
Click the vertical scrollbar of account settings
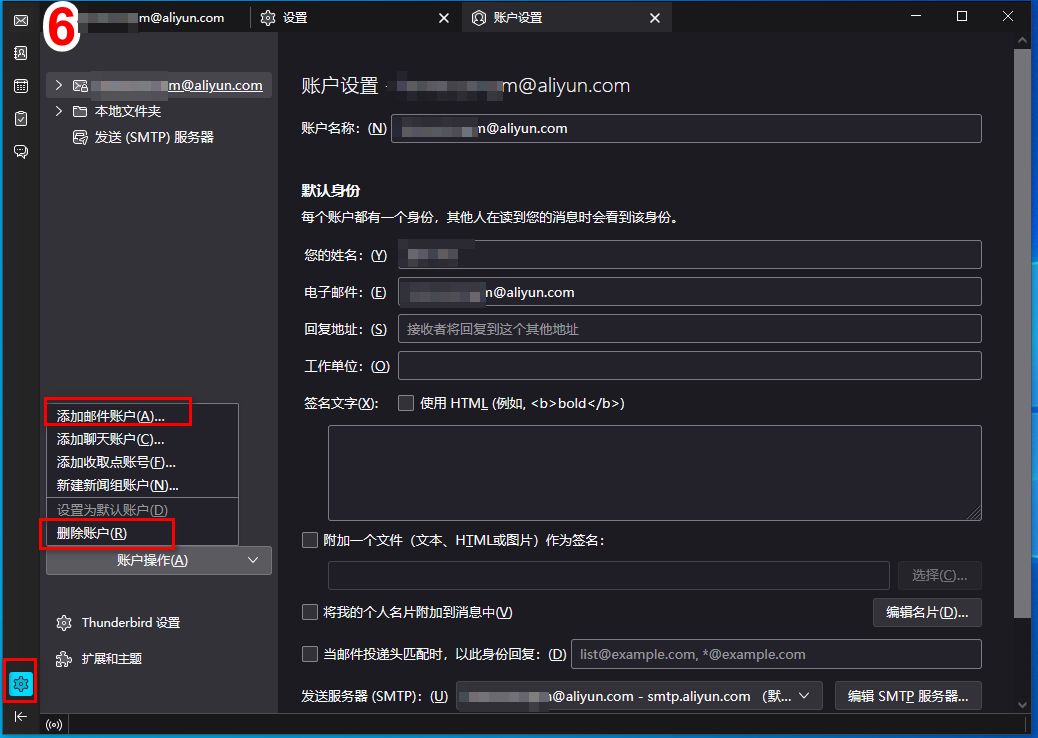click(x=1022, y=334)
